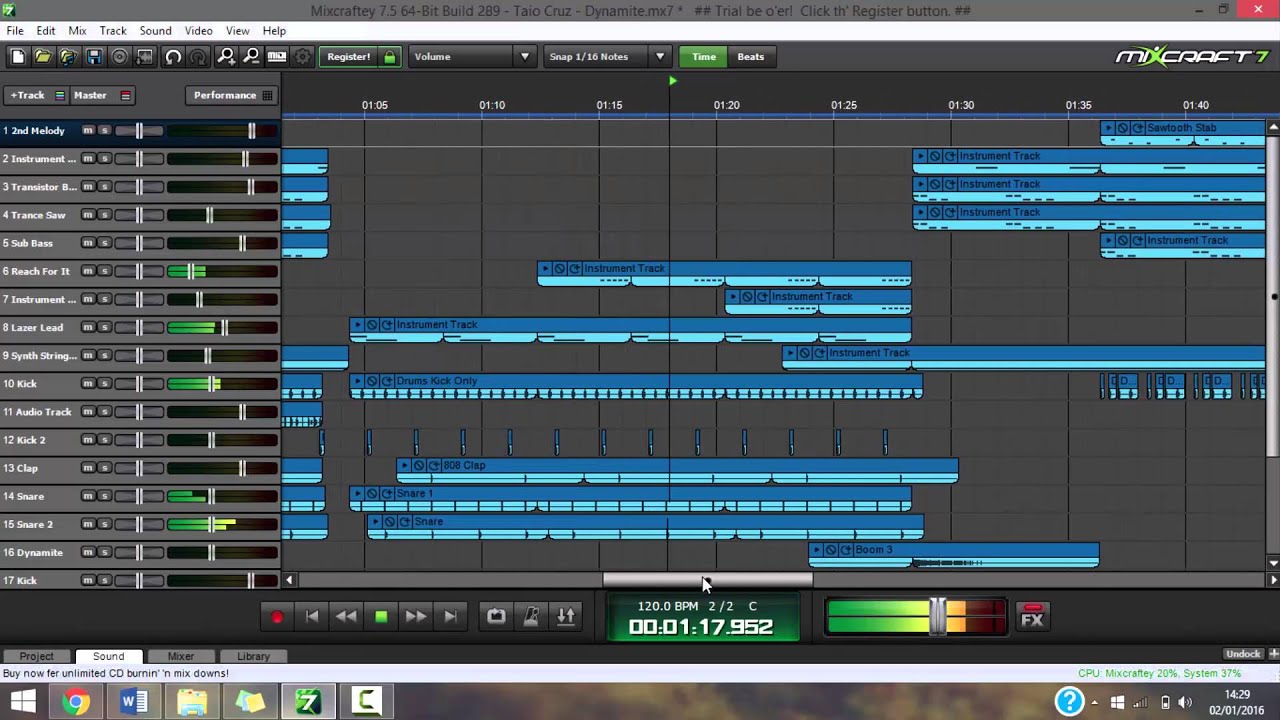Open the Edit menu

click(x=46, y=31)
